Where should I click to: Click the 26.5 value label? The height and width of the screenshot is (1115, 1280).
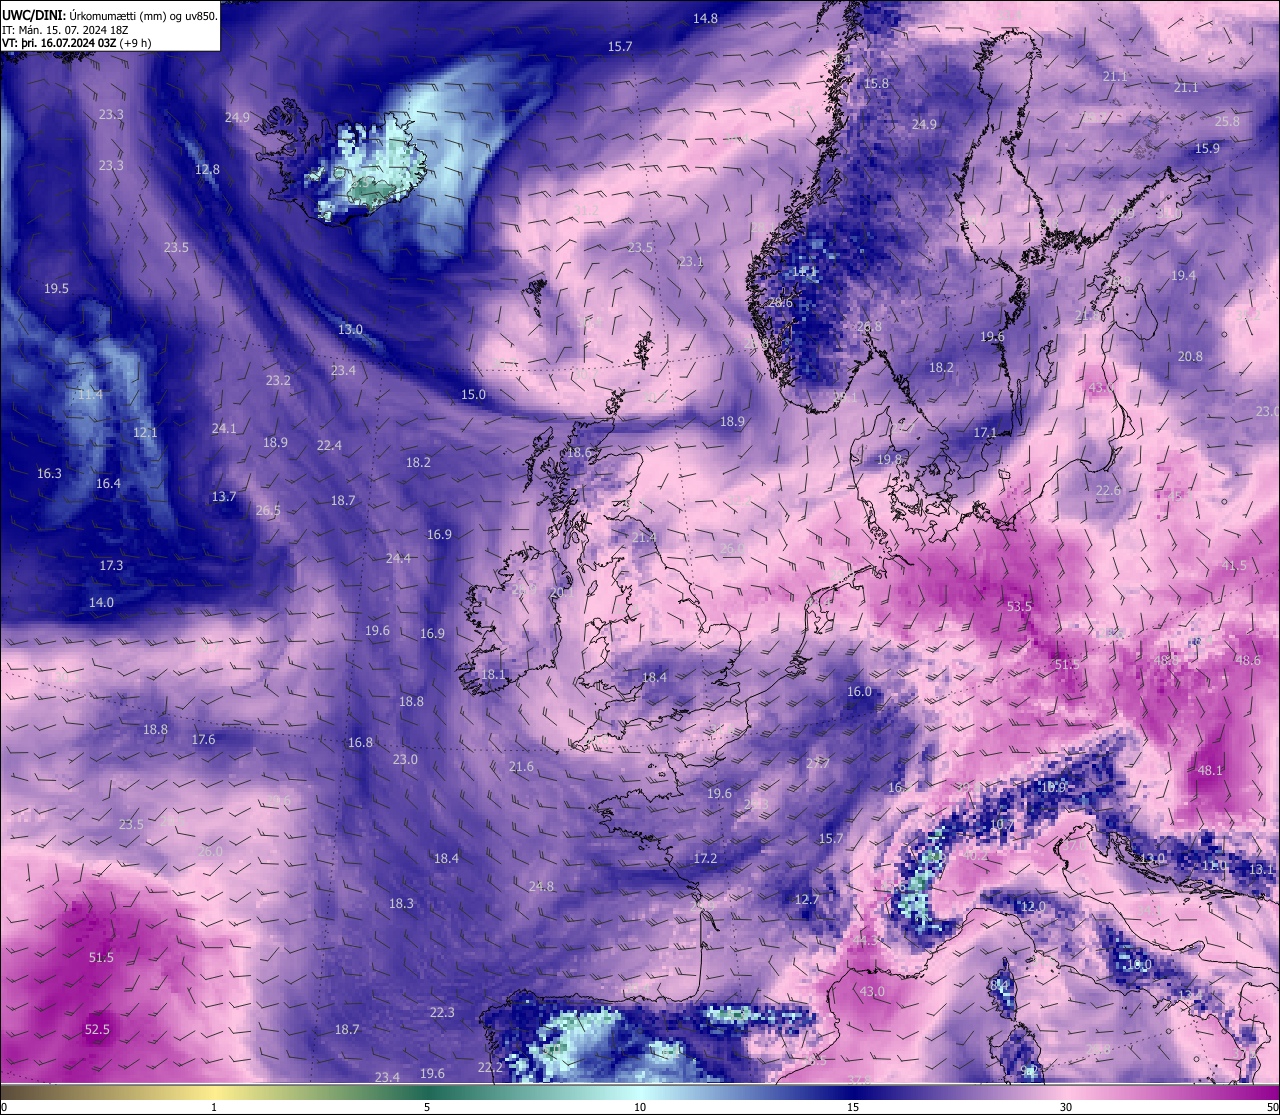pos(268,510)
